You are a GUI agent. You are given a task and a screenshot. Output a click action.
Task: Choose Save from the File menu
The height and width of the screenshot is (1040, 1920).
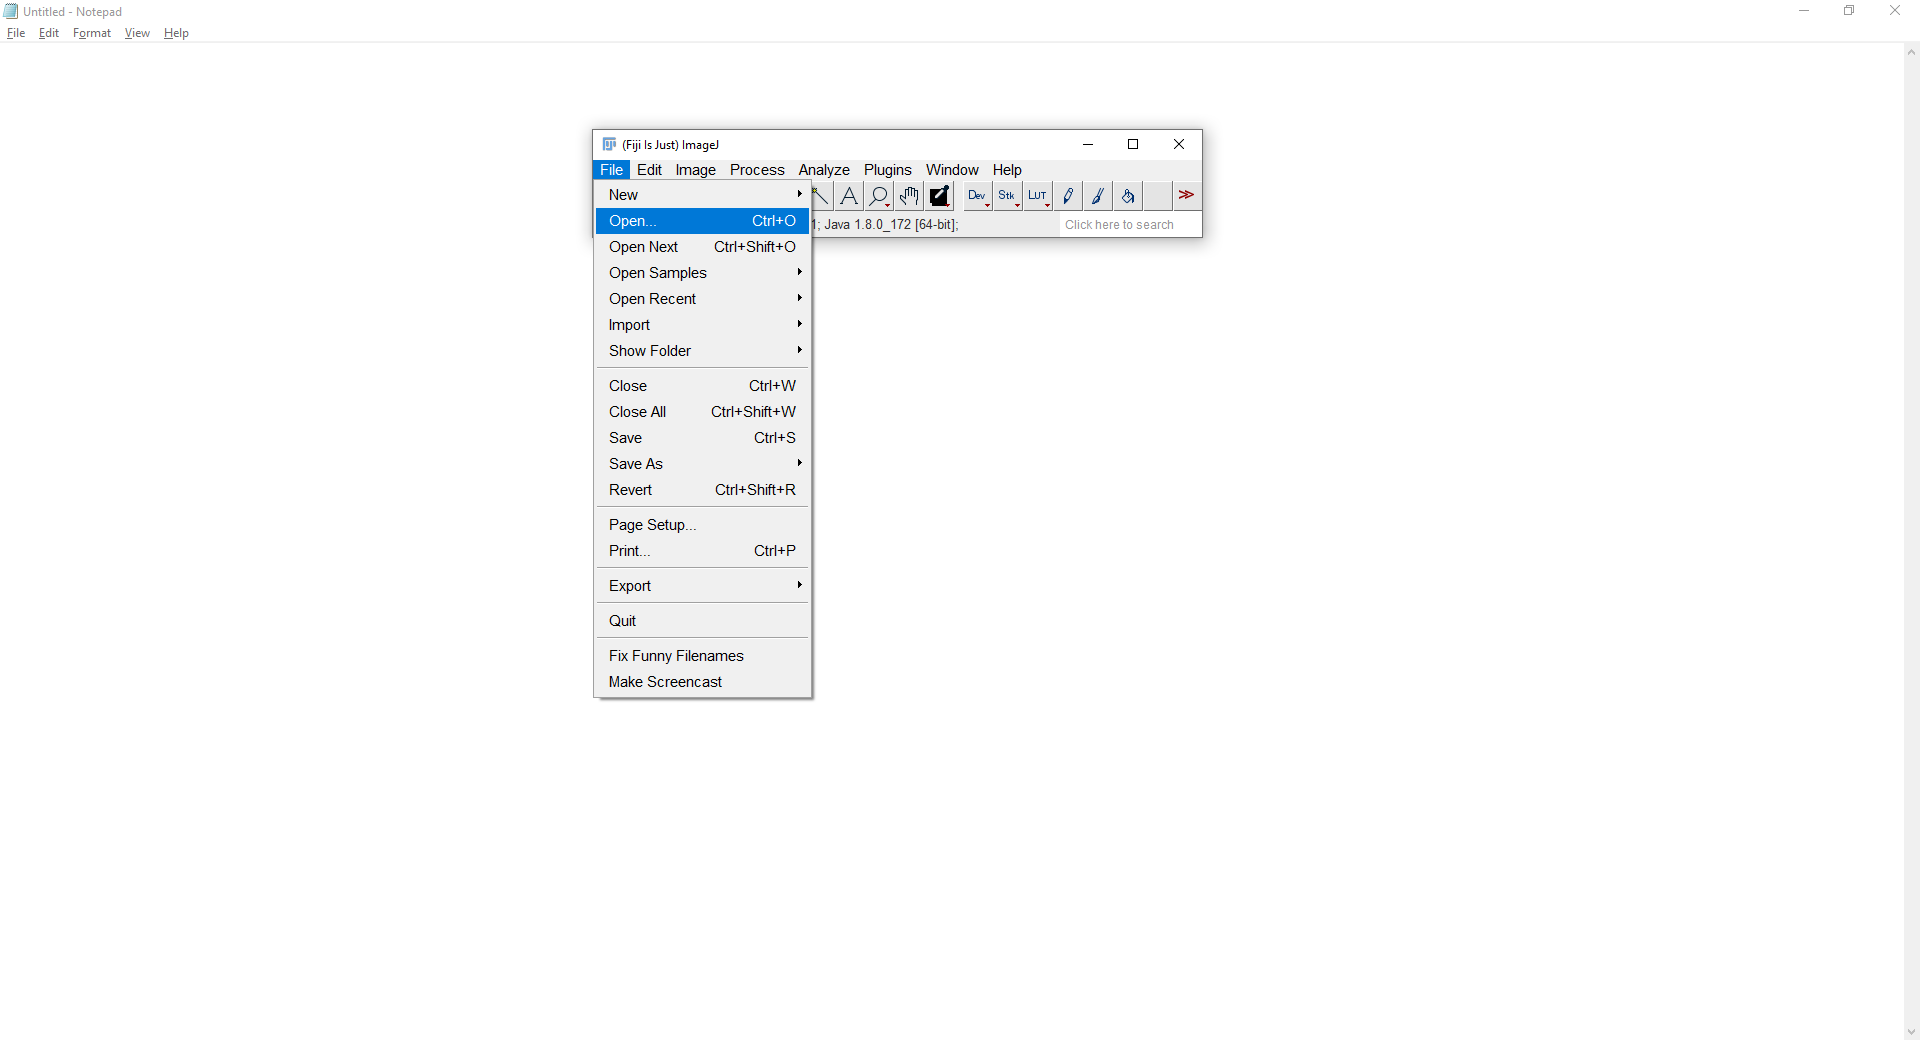[x=702, y=438]
